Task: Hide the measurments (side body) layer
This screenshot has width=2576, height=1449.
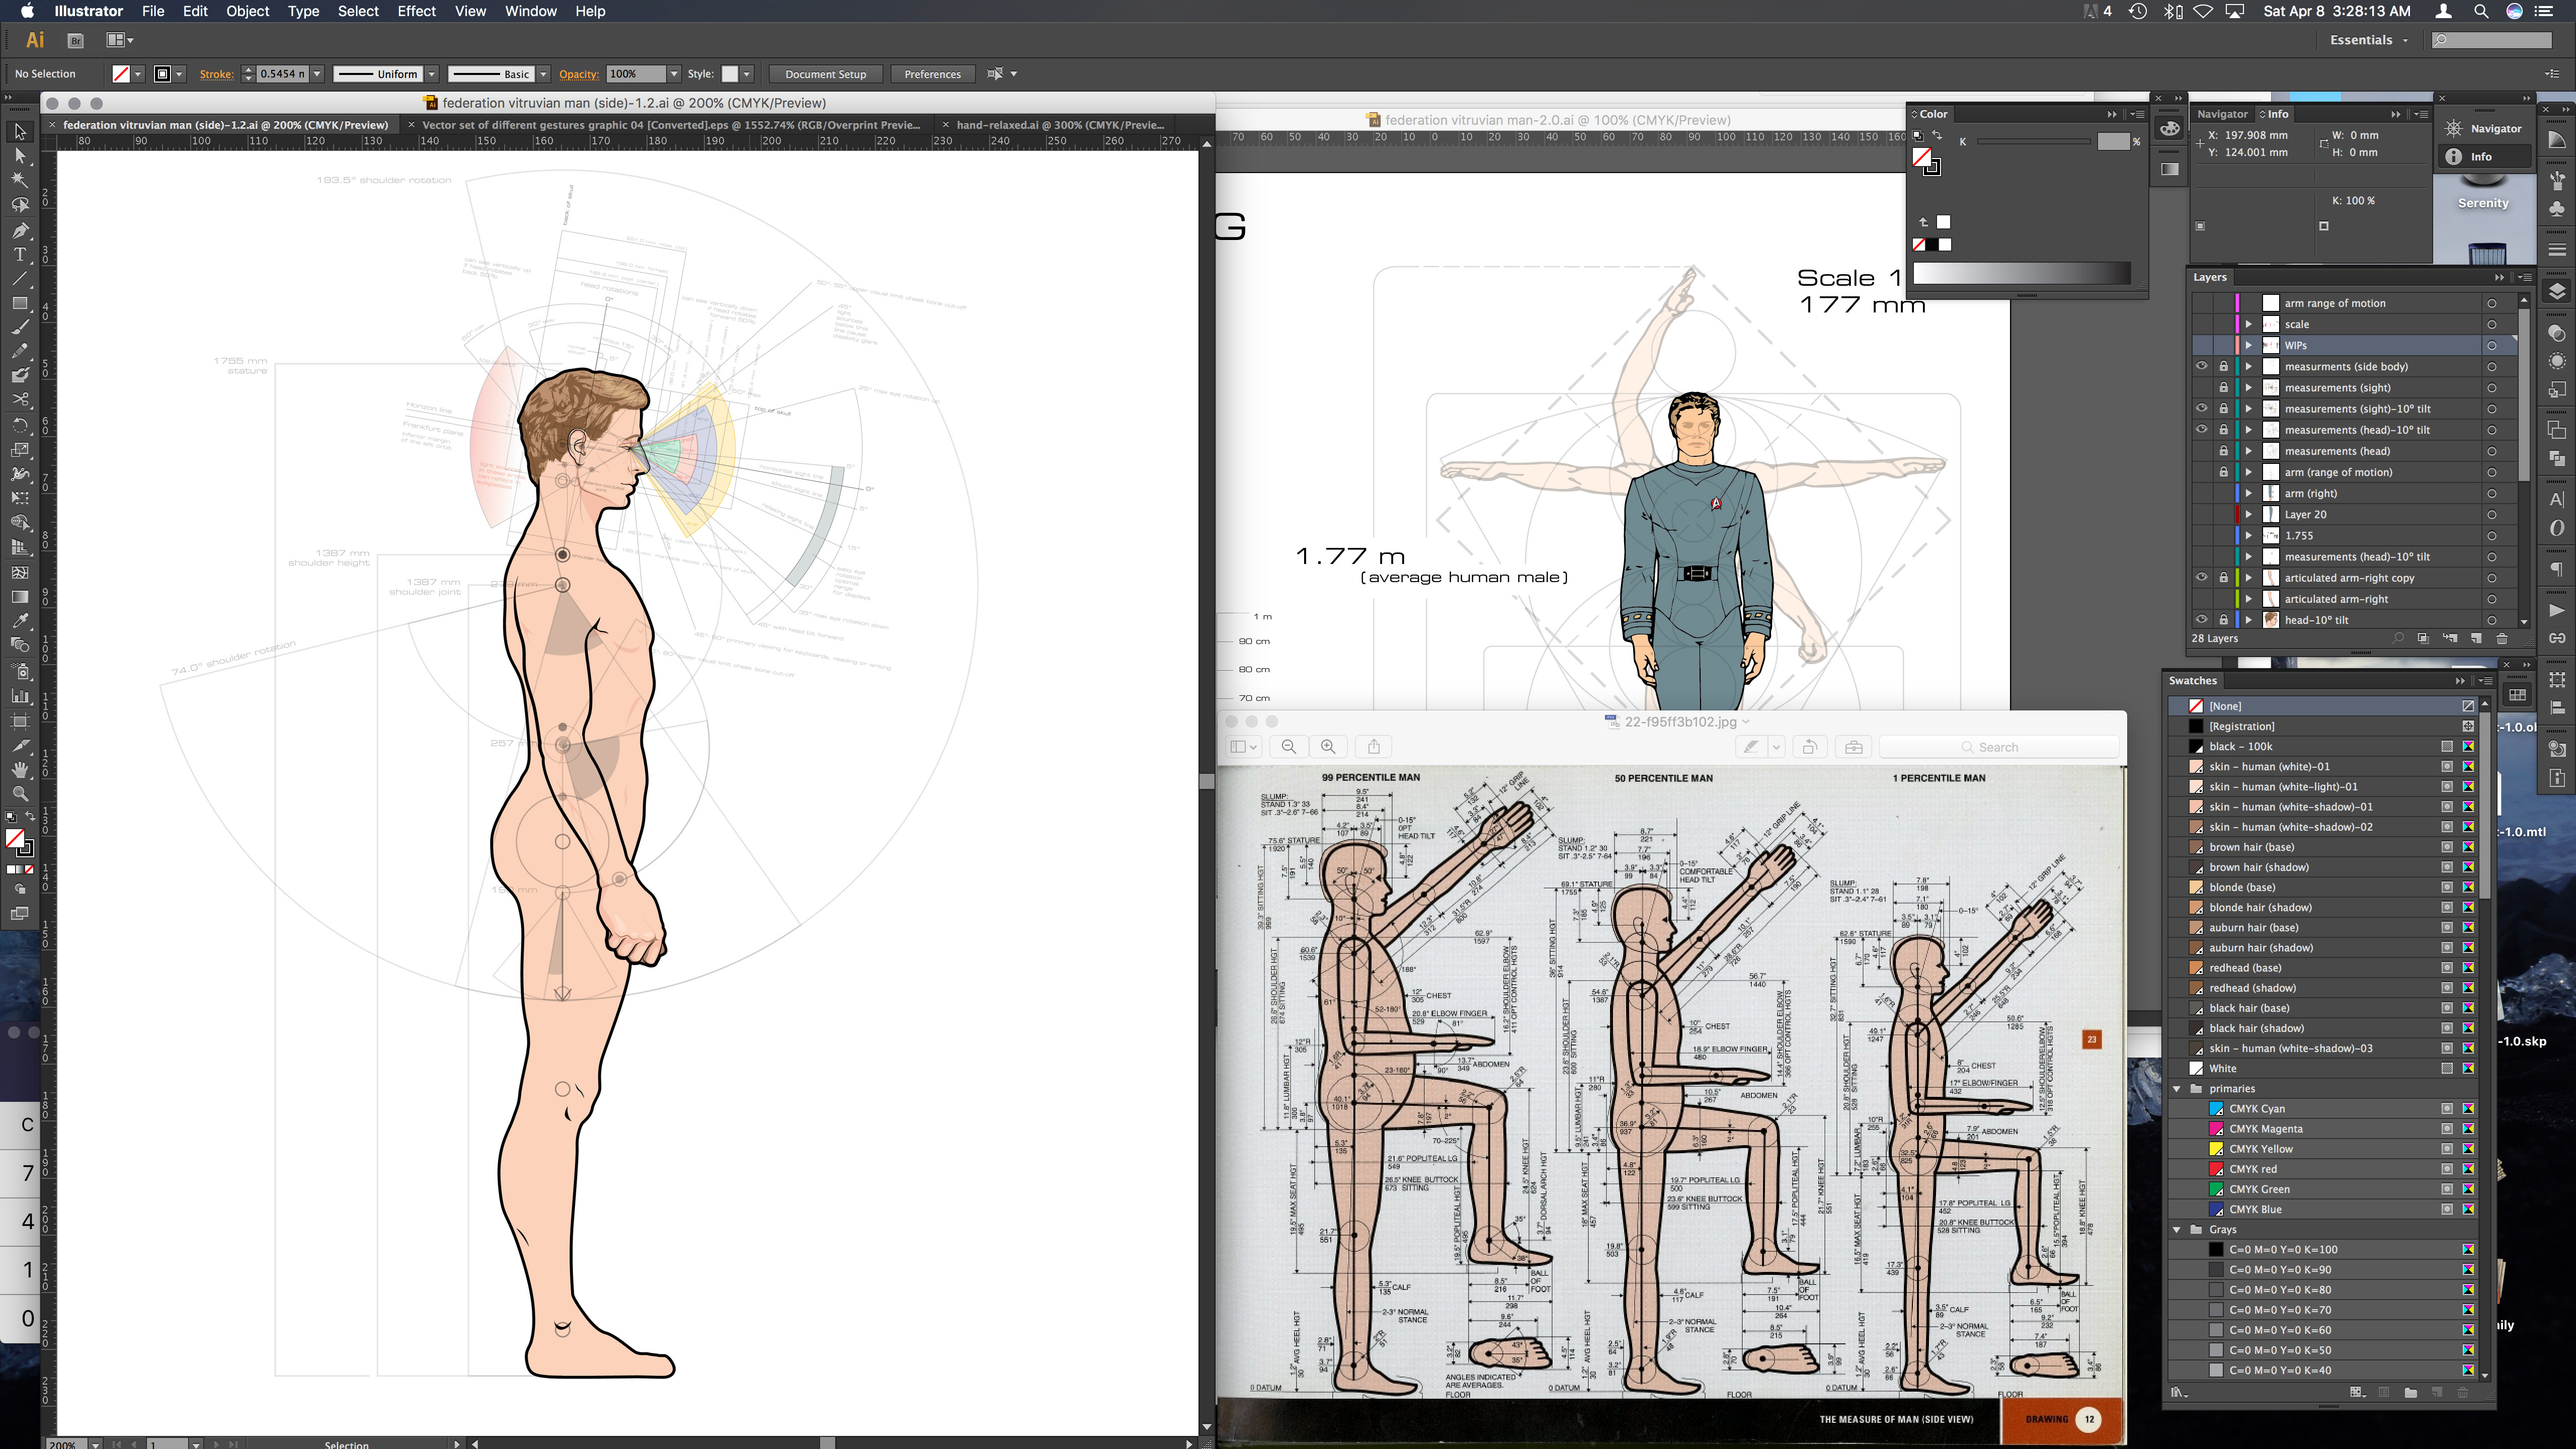Action: (x=2201, y=366)
